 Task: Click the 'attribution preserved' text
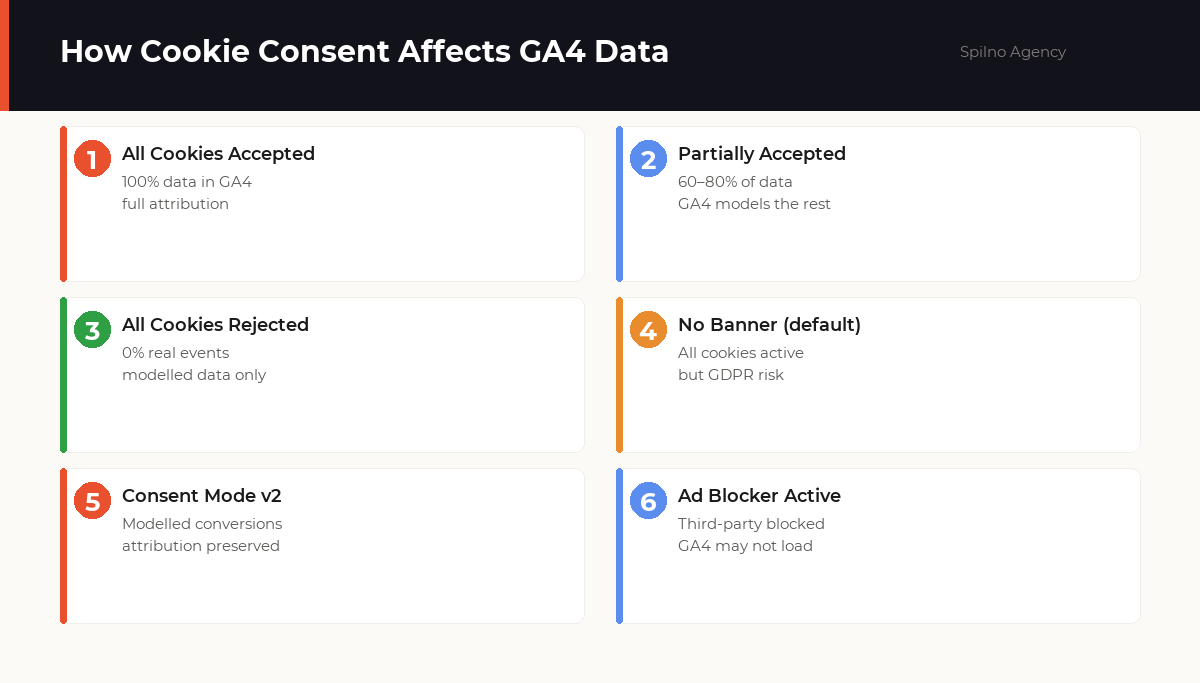tap(201, 546)
